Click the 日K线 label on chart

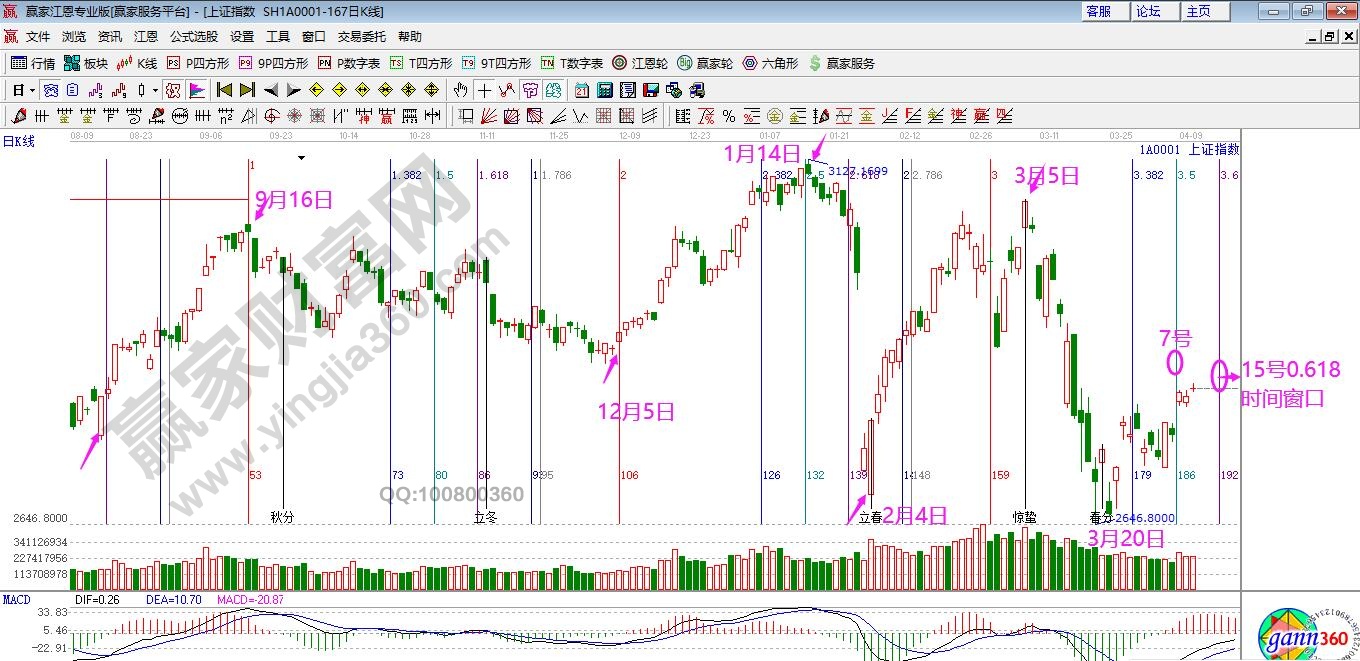18,141
